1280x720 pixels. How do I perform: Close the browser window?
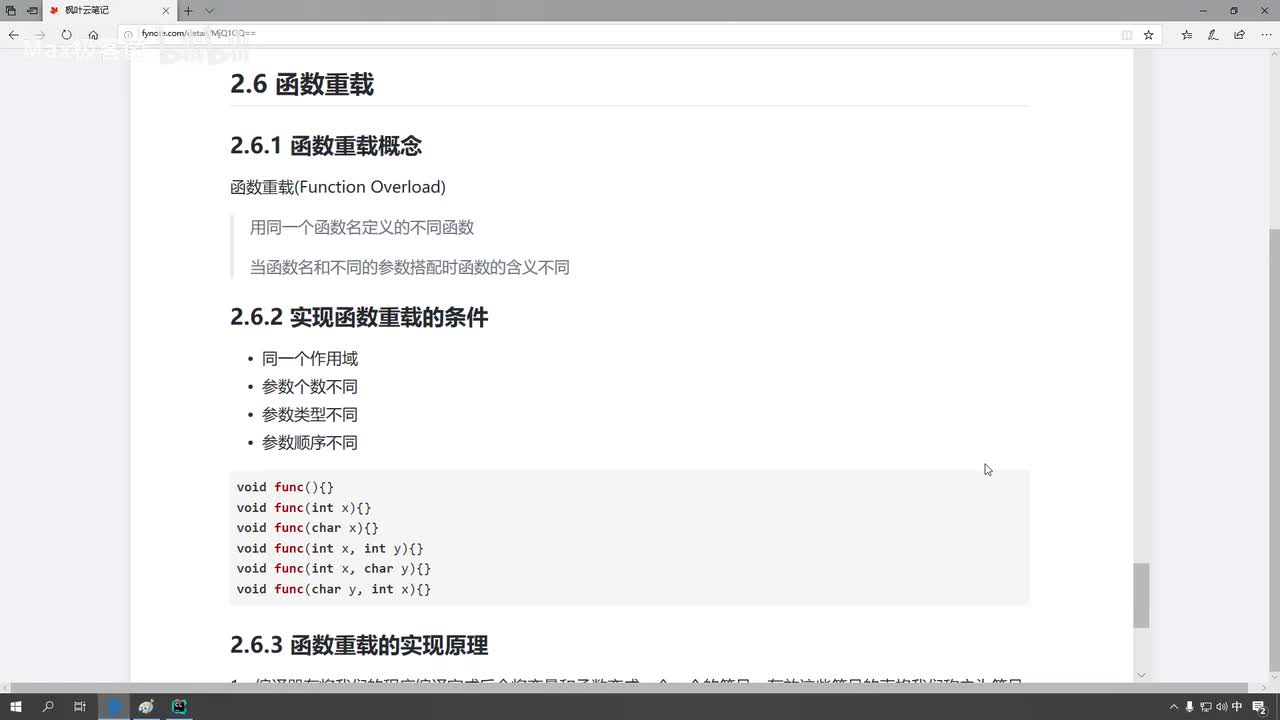click(1263, 10)
